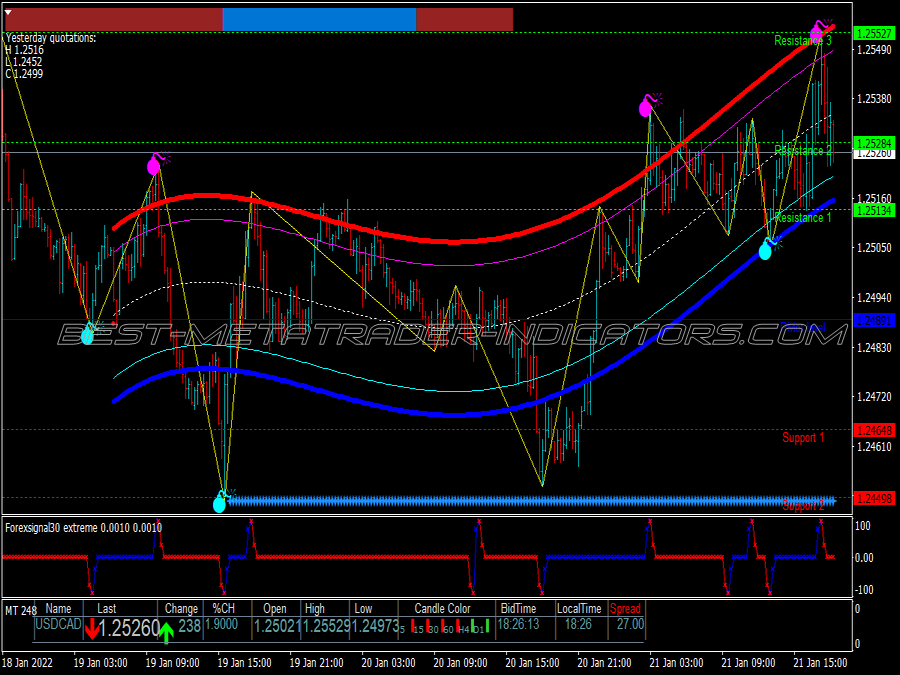
Task: Click the last price value 1.25260 in the dashboard
Action: click(130, 629)
